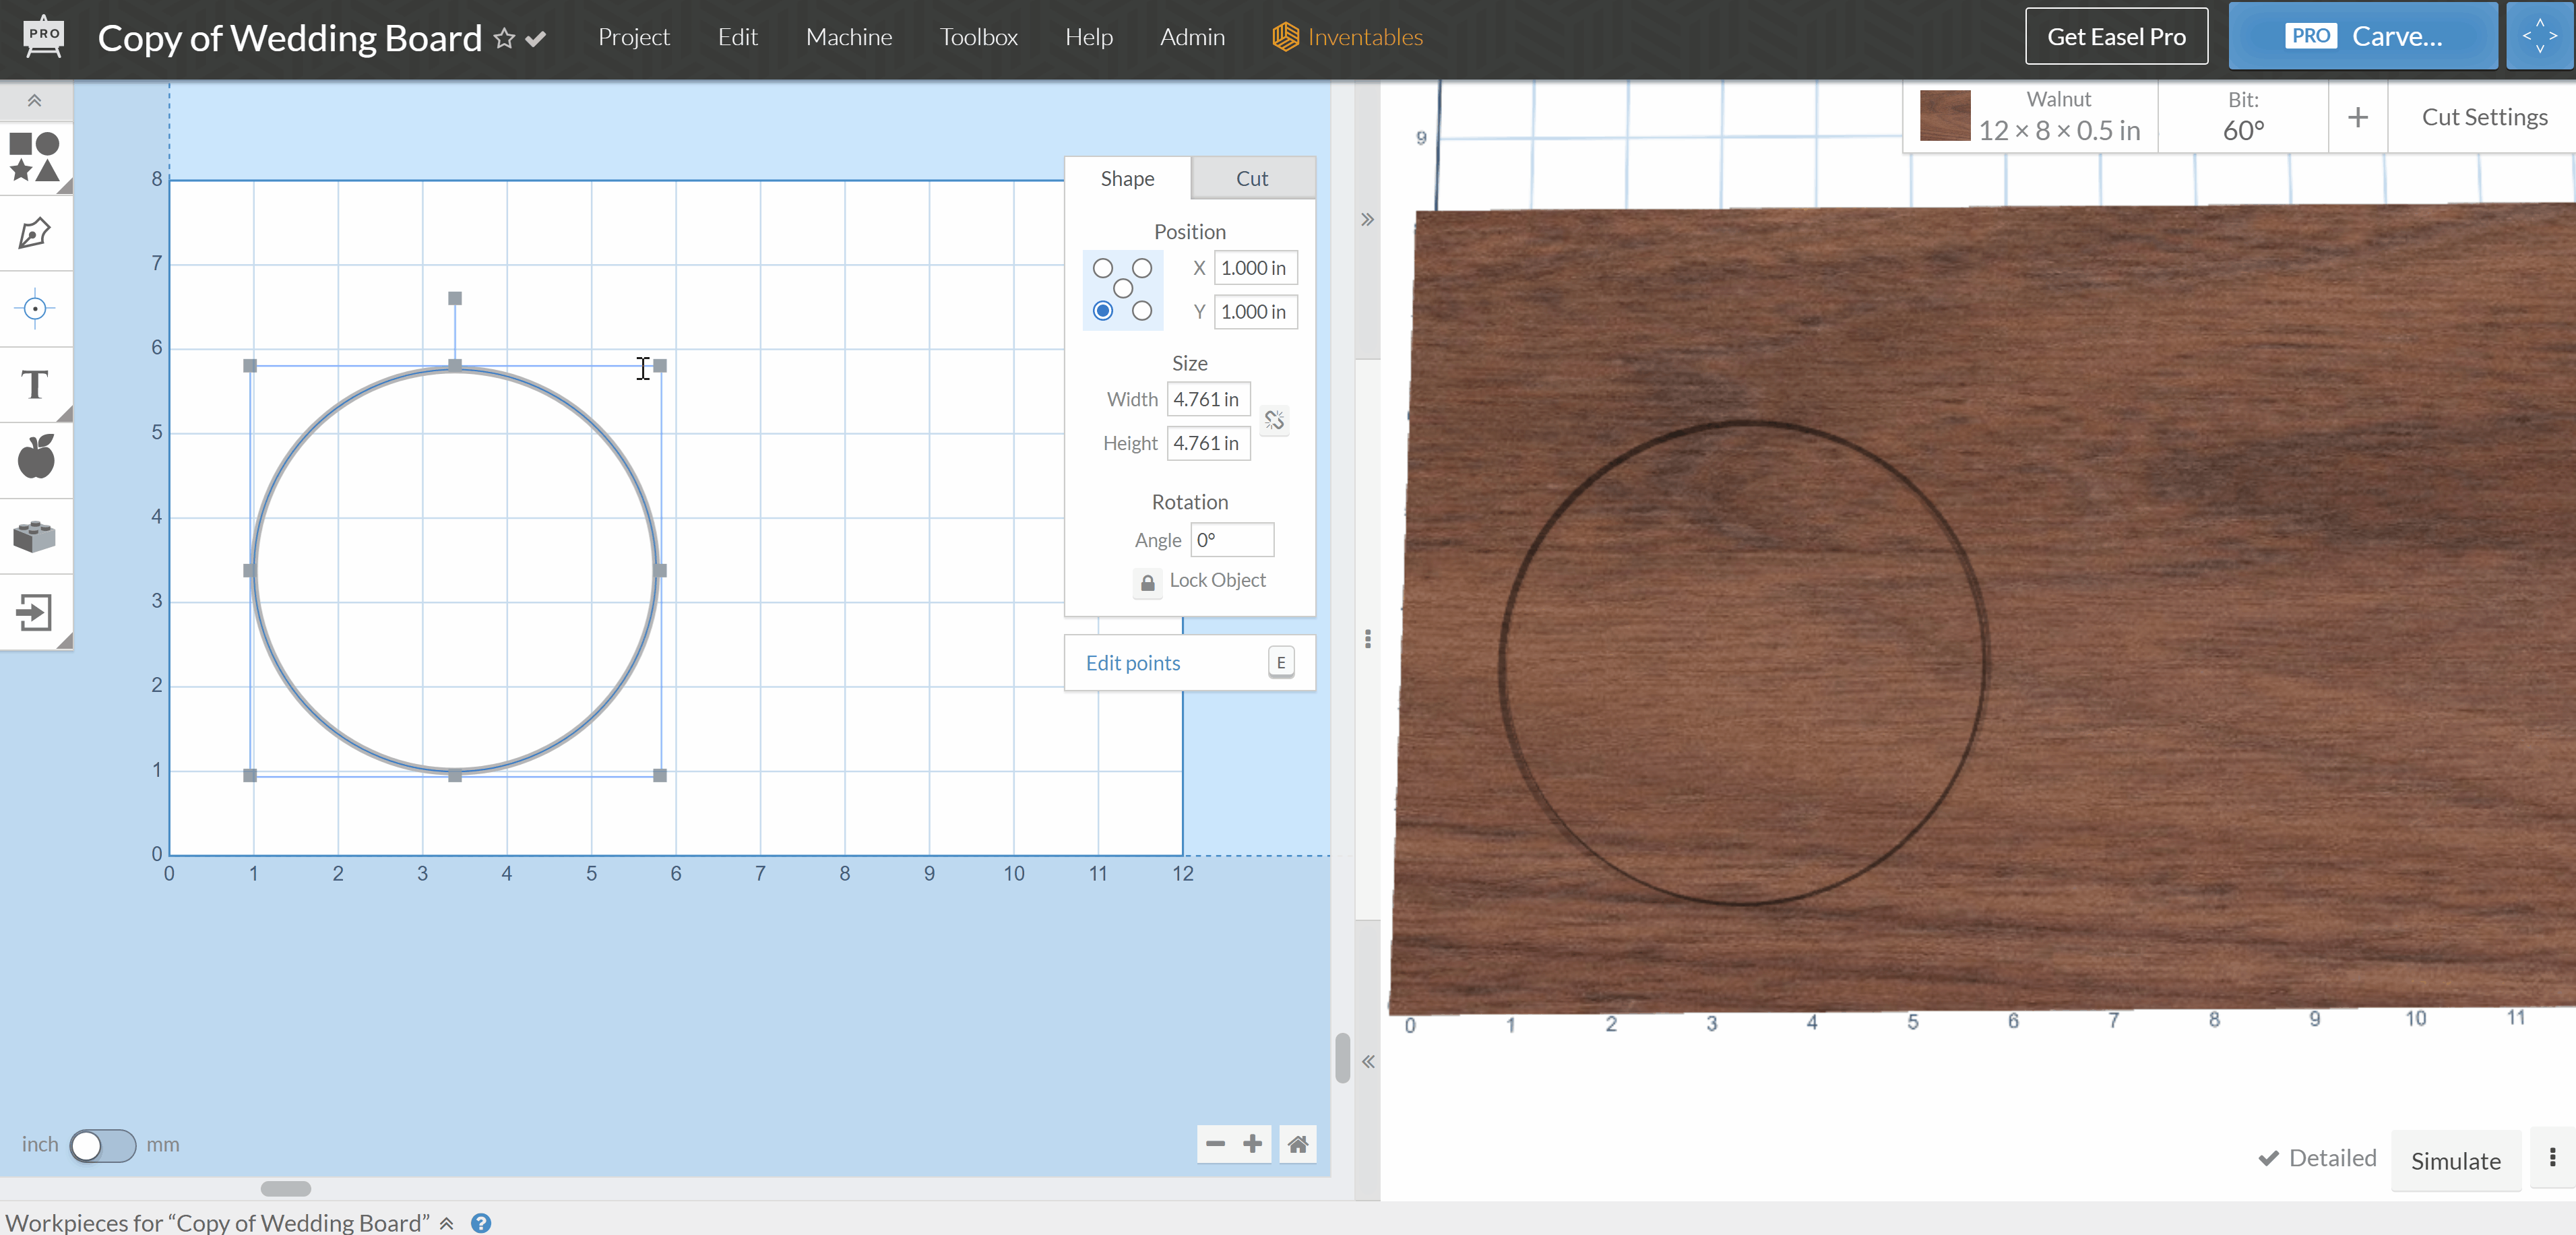The width and height of the screenshot is (2576, 1235).
Task: Click the home zoom-to-fit icon
Action: (x=1297, y=1144)
